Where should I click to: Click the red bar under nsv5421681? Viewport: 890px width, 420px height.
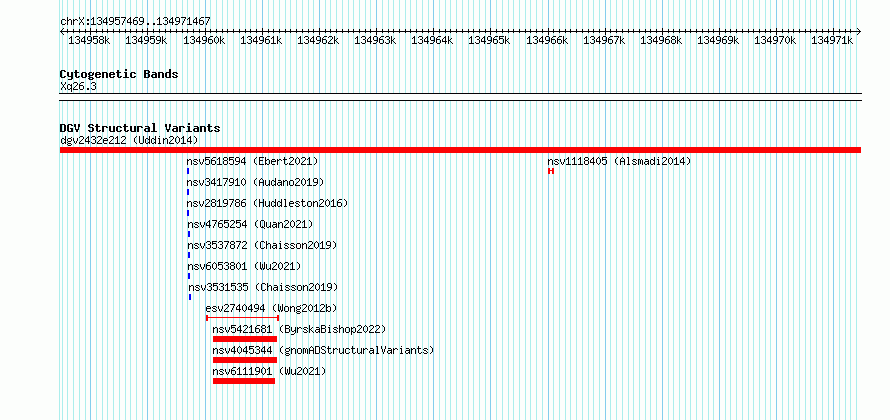(x=245, y=339)
